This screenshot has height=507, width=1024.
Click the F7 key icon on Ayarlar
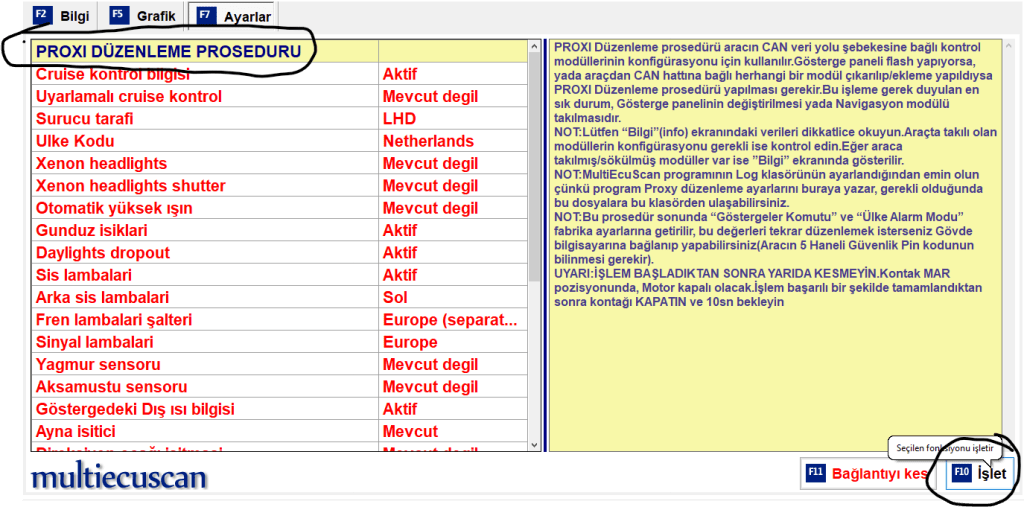point(203,16)
